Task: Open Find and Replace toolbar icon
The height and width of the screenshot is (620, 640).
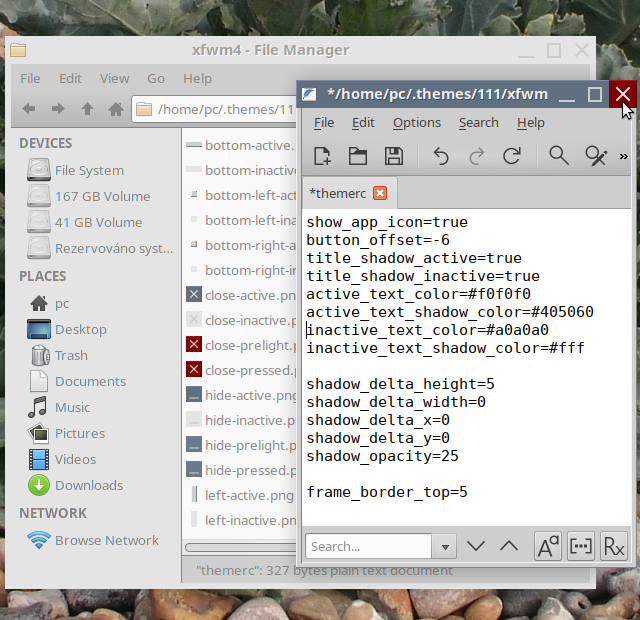Action: click(x=596, y=155)
